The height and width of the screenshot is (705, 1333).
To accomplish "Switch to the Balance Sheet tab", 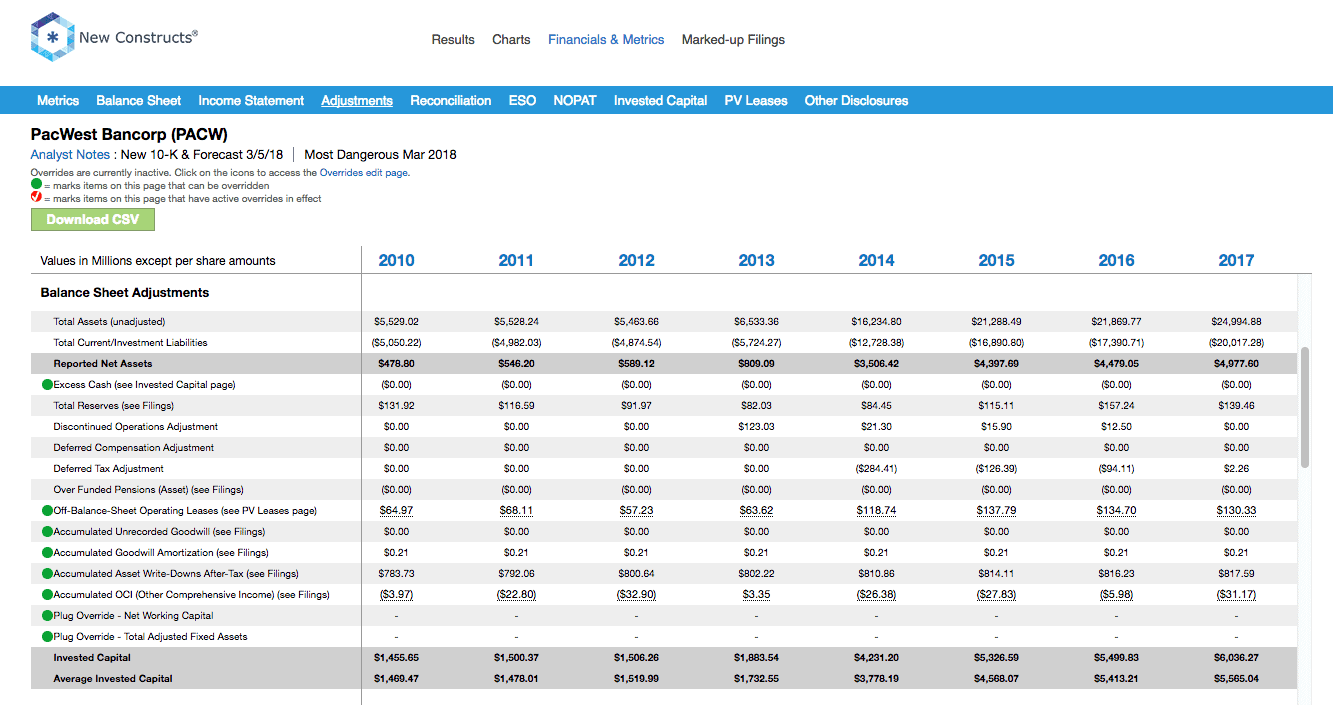I will pyautogui.click(x=139, y=101).
